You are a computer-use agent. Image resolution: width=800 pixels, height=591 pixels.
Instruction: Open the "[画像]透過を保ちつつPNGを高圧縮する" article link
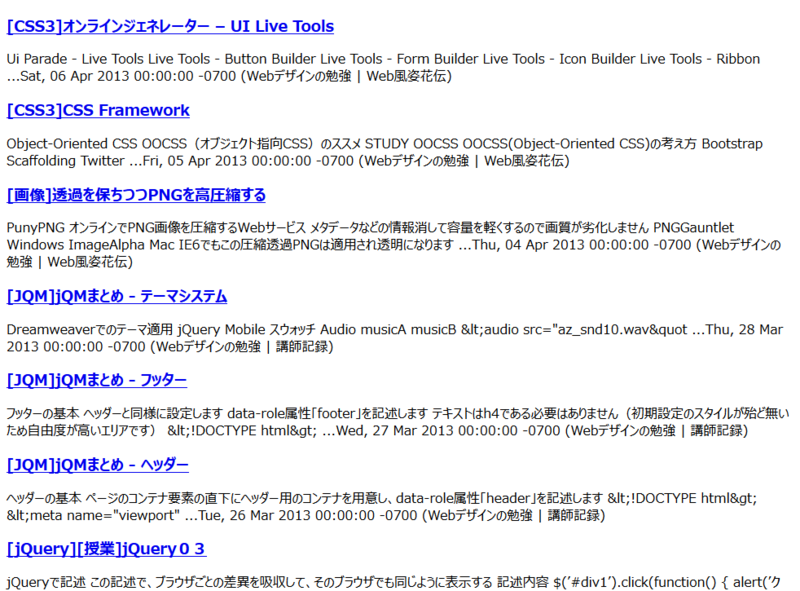pos(135,195)
